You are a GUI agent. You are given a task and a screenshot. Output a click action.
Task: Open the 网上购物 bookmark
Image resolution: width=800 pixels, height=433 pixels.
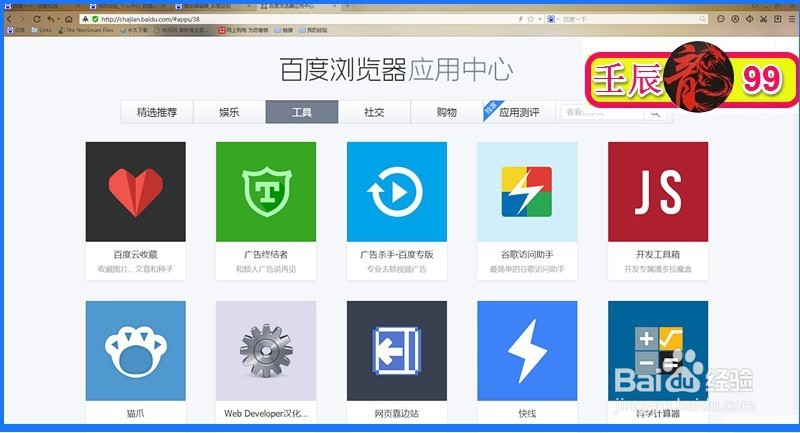coord(243,30)
